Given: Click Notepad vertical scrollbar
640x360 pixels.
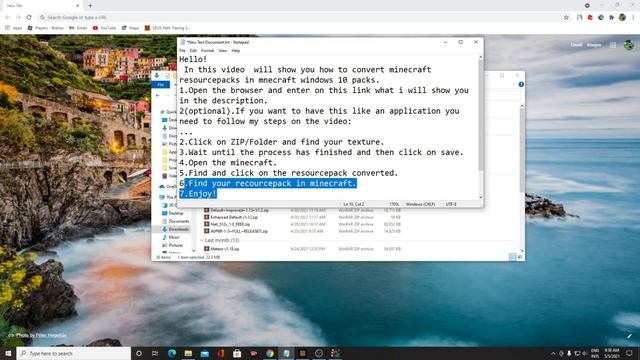Looking at the screenshot, I should coord(480,115).
